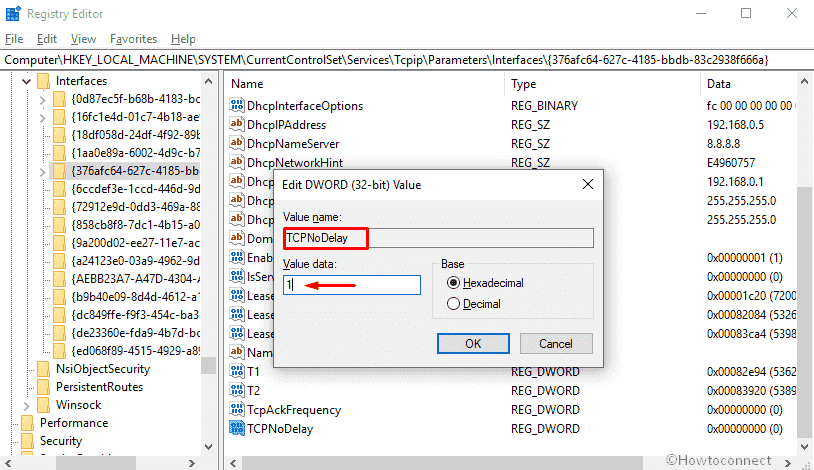This screenshot has width=814, height=470.
Task: Select the Hexadecimal base radio button
Action: click(x=454, y=283)
